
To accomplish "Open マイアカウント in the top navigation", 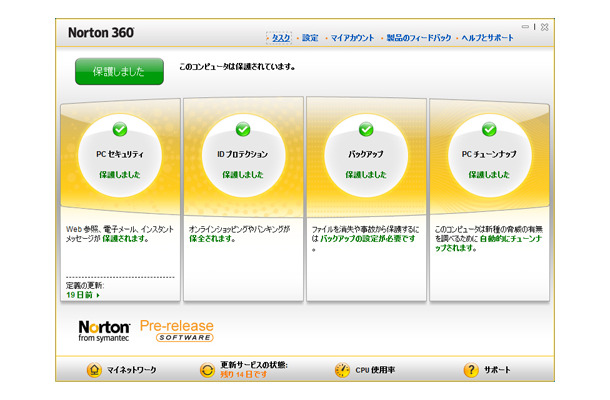I will pyautogui.click(x=352, y=38).
